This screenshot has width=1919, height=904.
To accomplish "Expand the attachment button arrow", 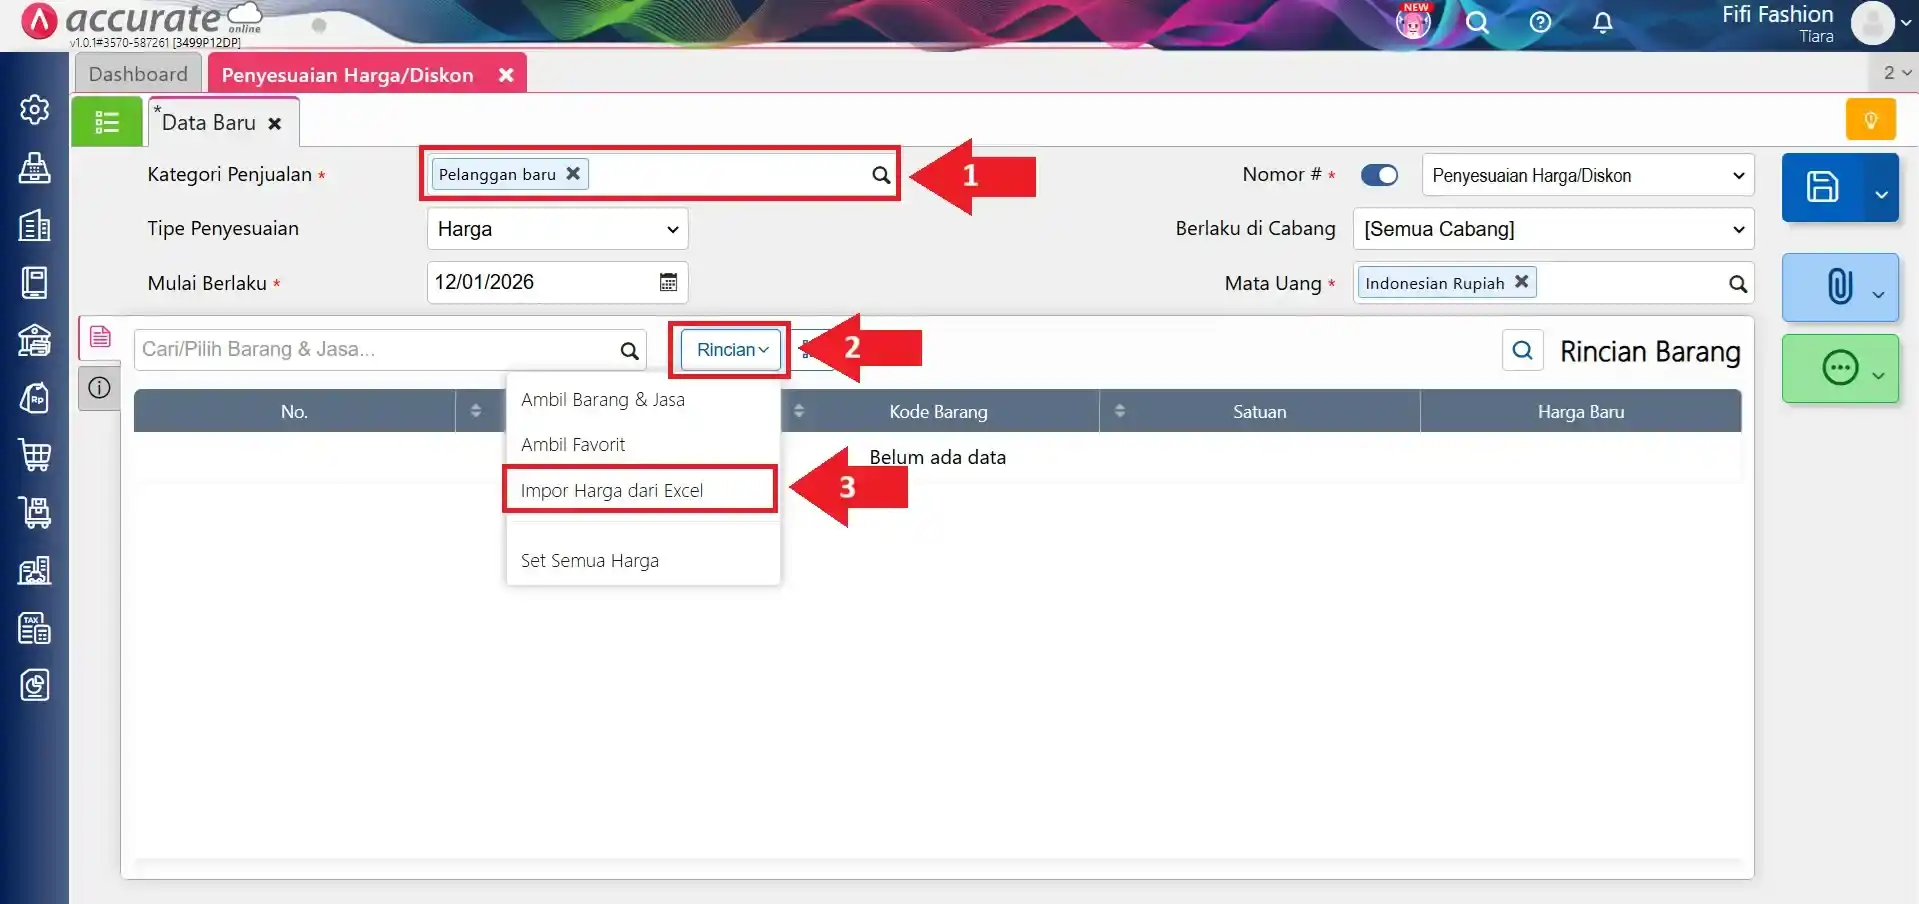I will (x=1879, y=294).
